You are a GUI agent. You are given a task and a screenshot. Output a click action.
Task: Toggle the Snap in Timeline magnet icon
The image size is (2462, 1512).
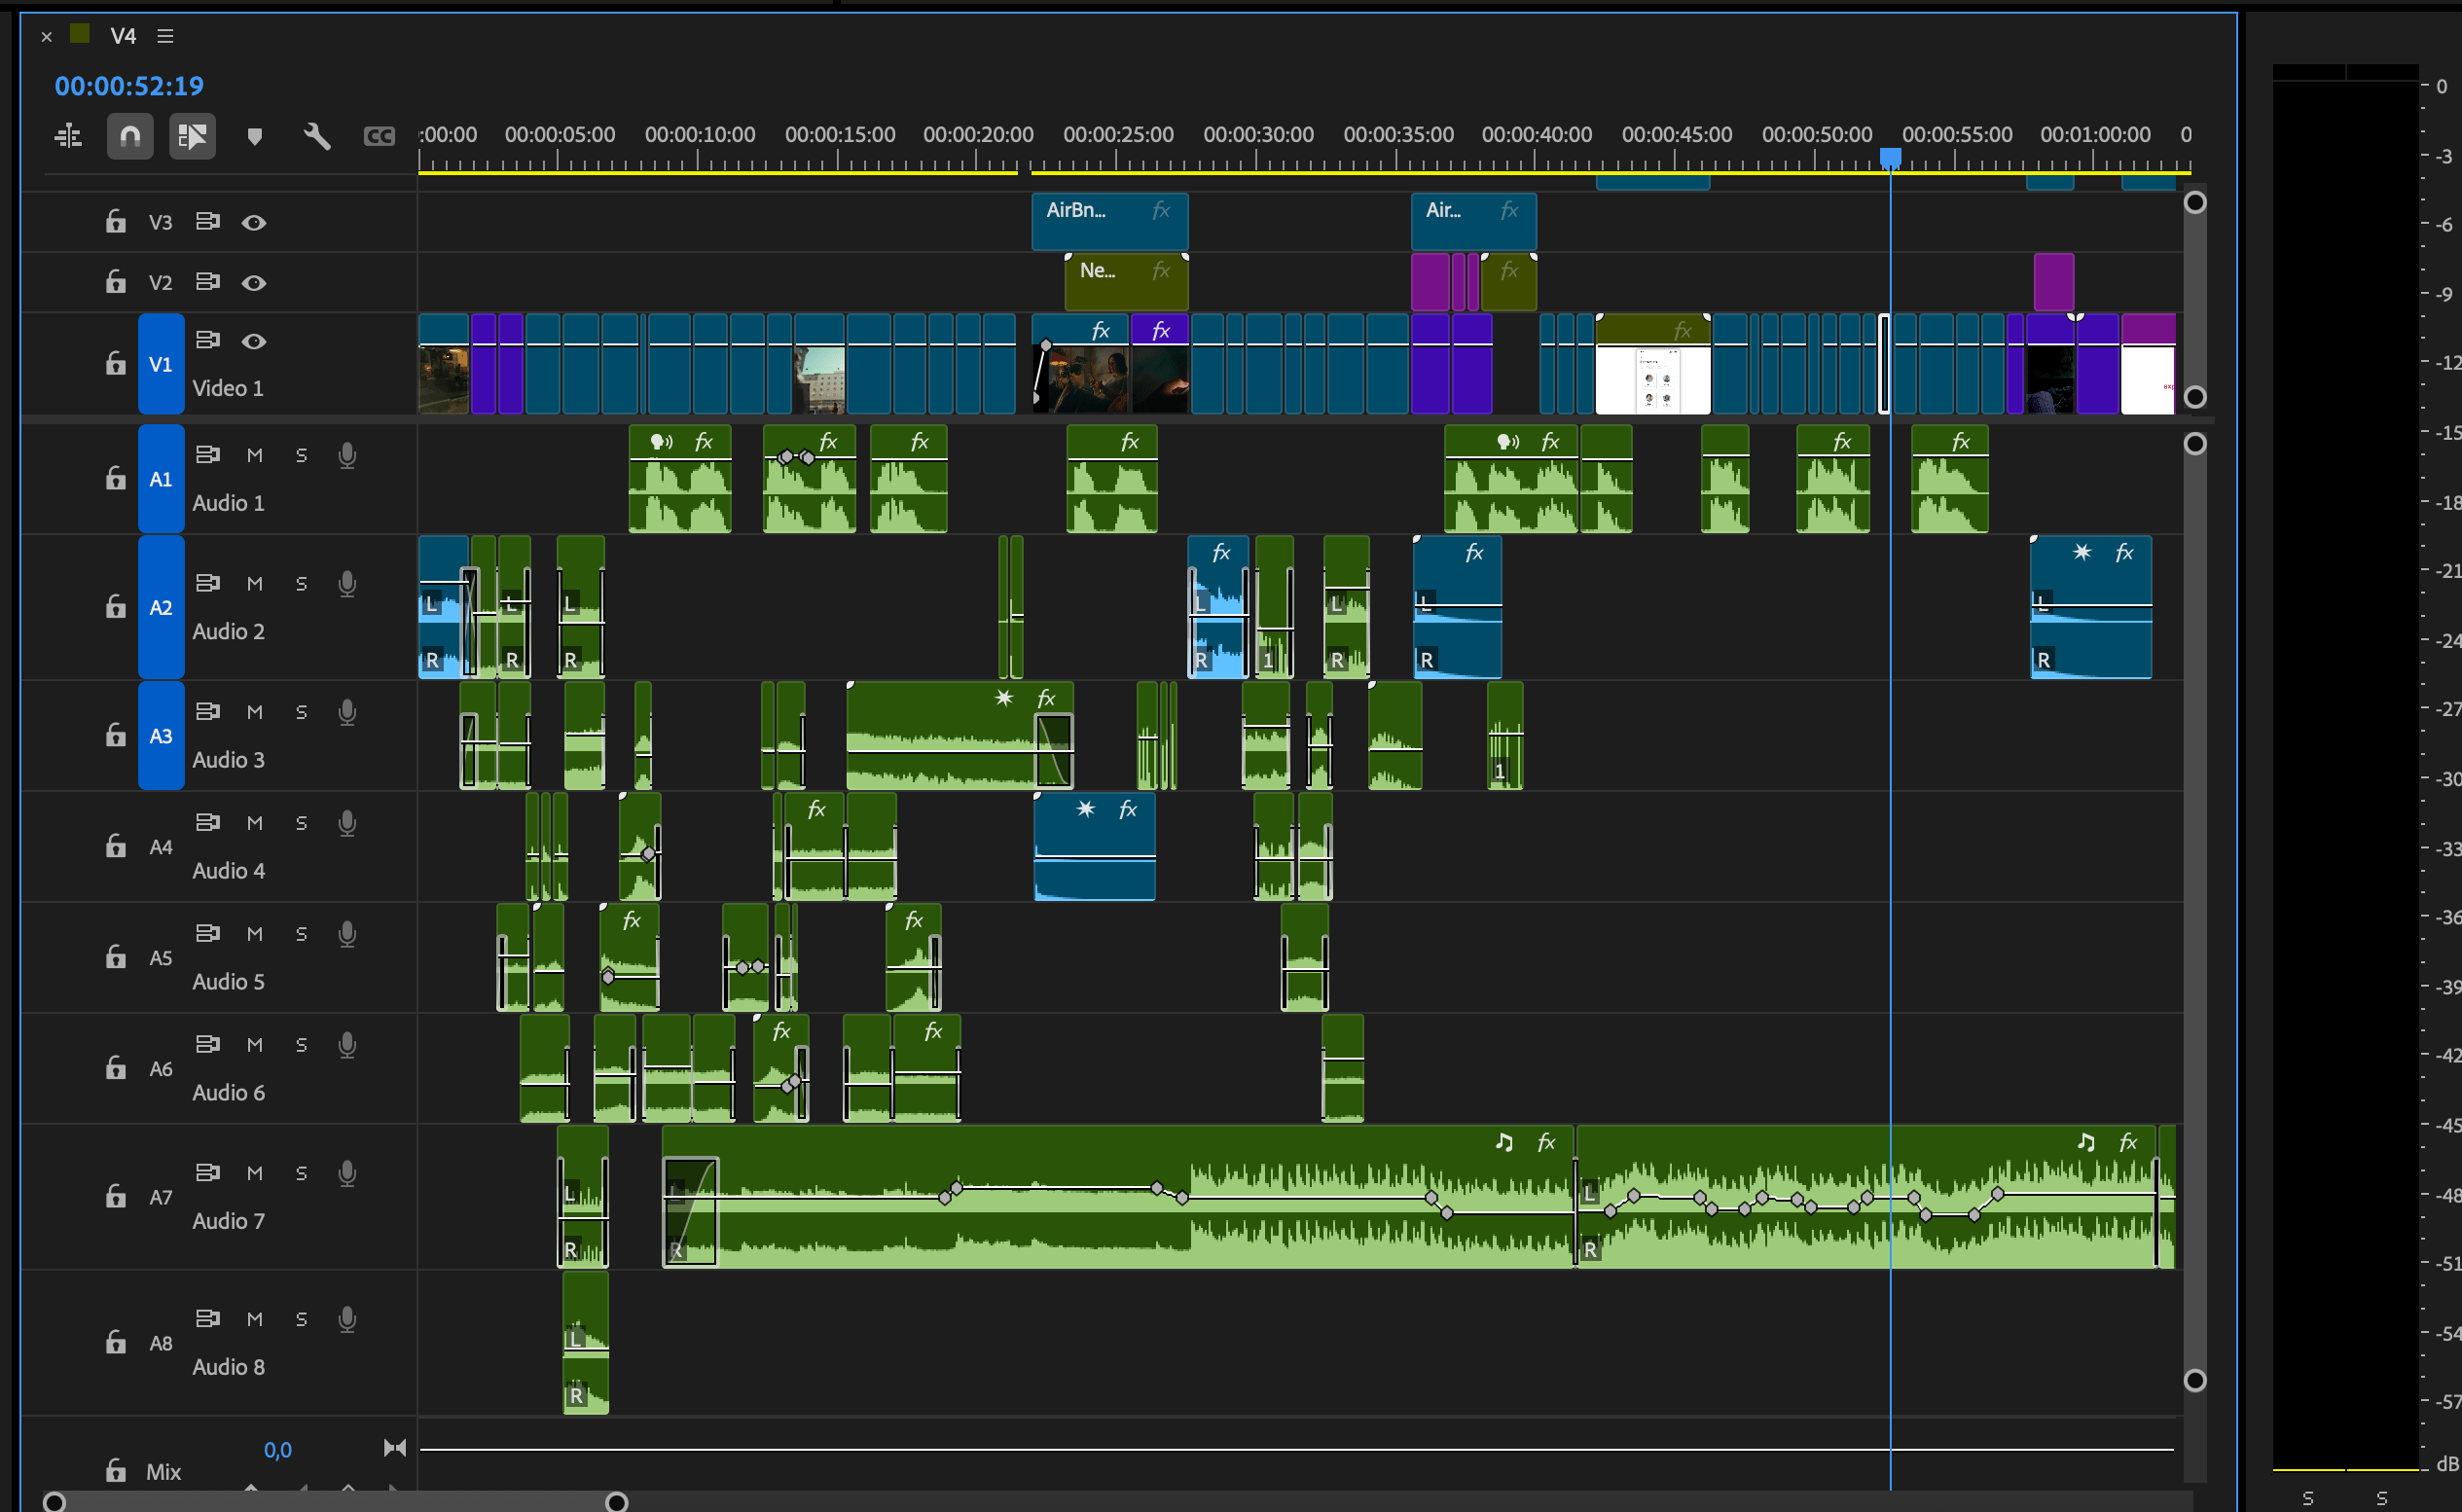(130, 136)
